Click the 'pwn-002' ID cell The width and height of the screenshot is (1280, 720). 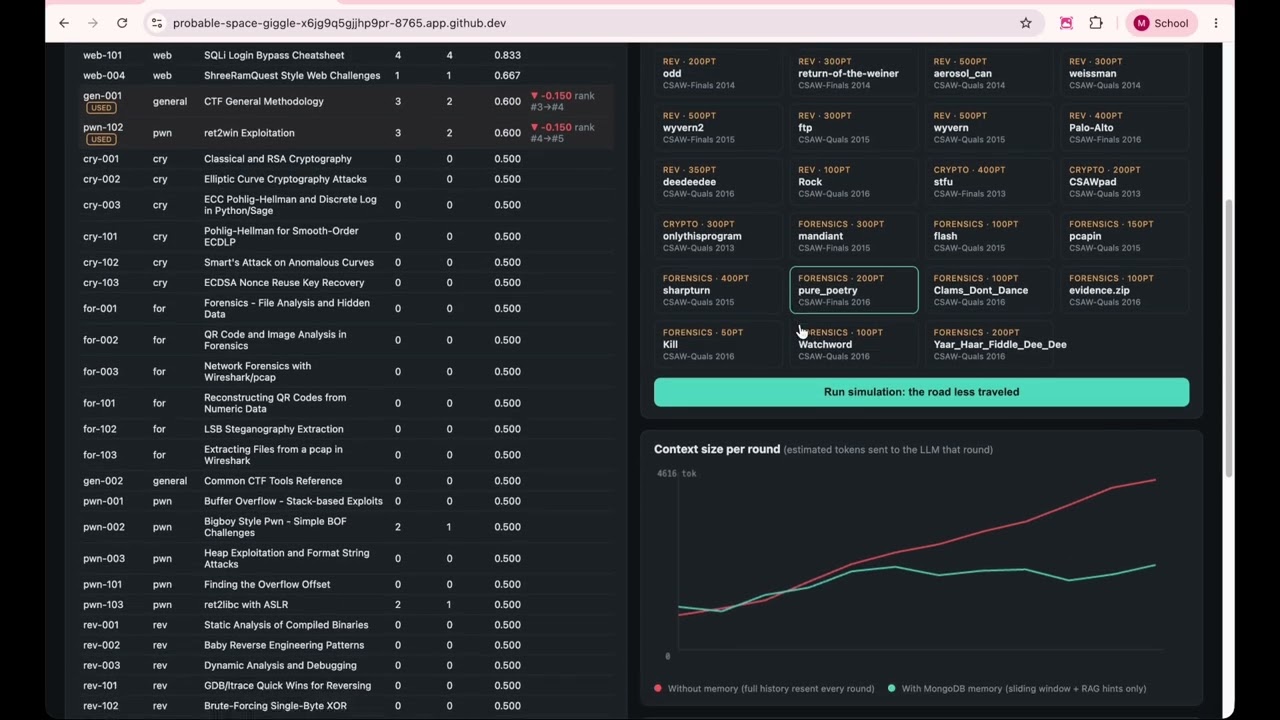tap(104, 527)
